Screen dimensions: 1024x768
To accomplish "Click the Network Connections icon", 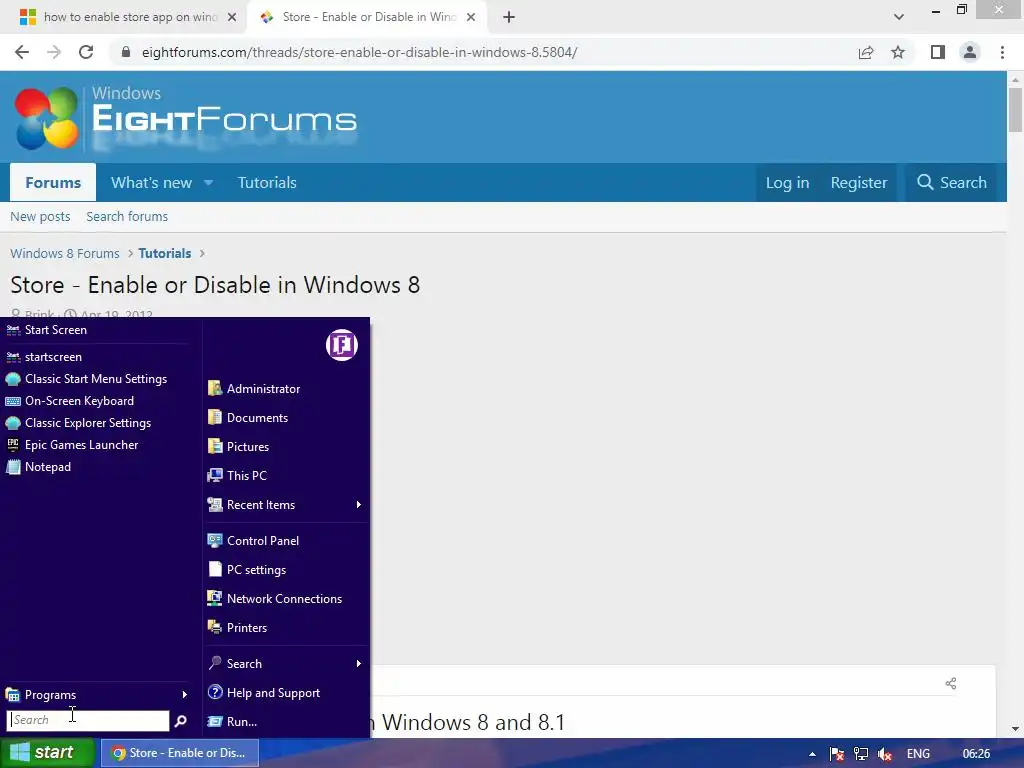I will click(215, 598).
